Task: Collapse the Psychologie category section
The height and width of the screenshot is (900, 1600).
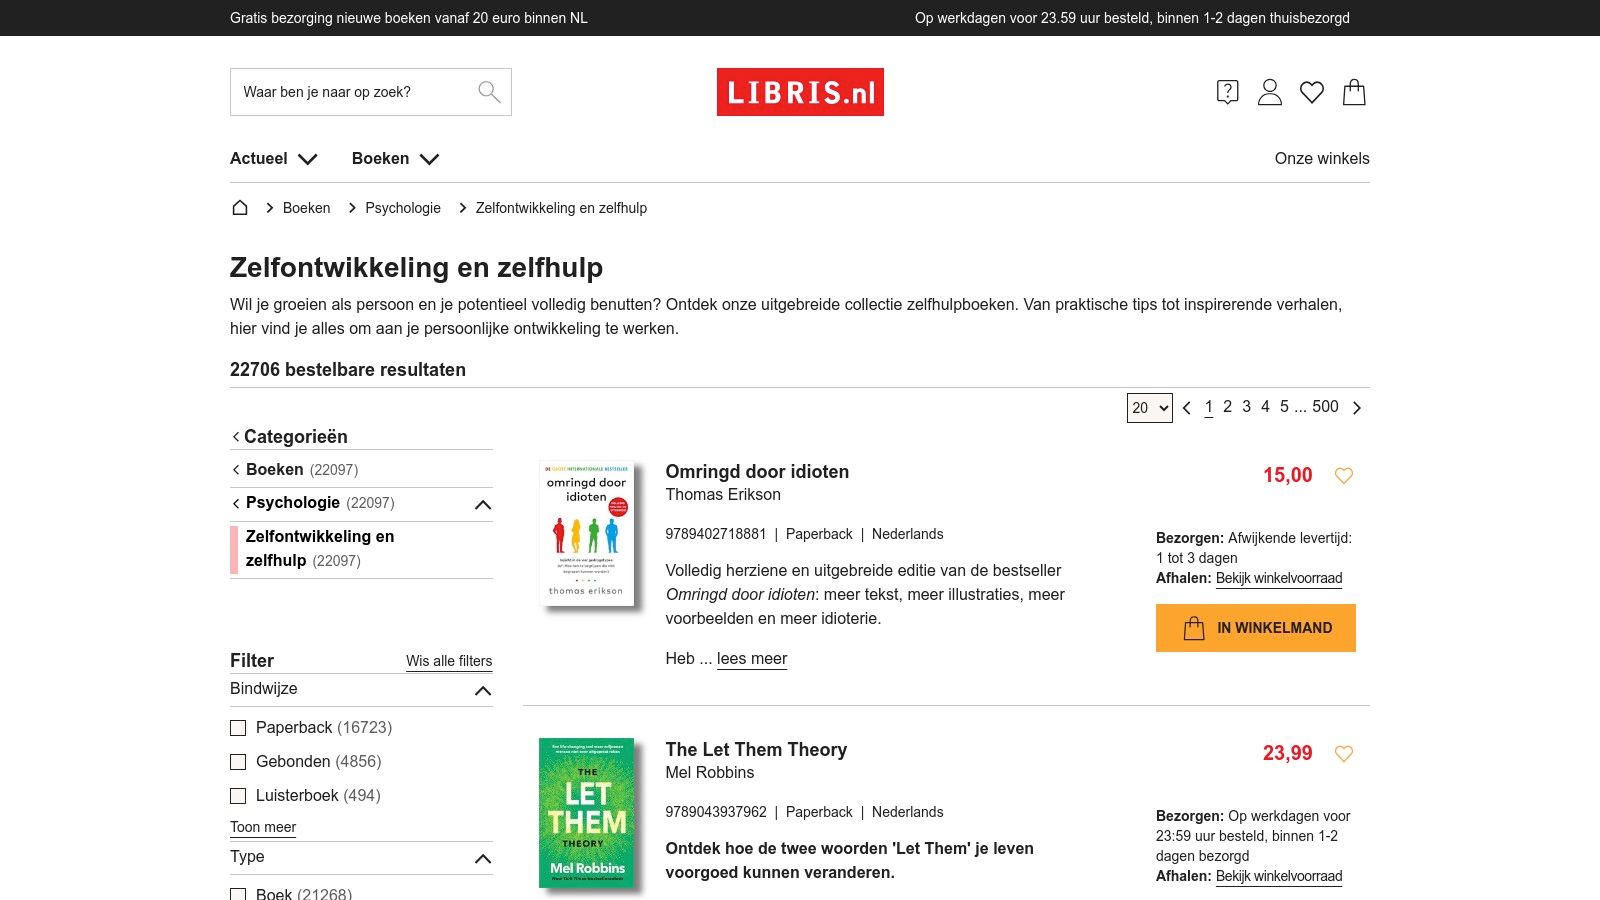Action: 483,504
